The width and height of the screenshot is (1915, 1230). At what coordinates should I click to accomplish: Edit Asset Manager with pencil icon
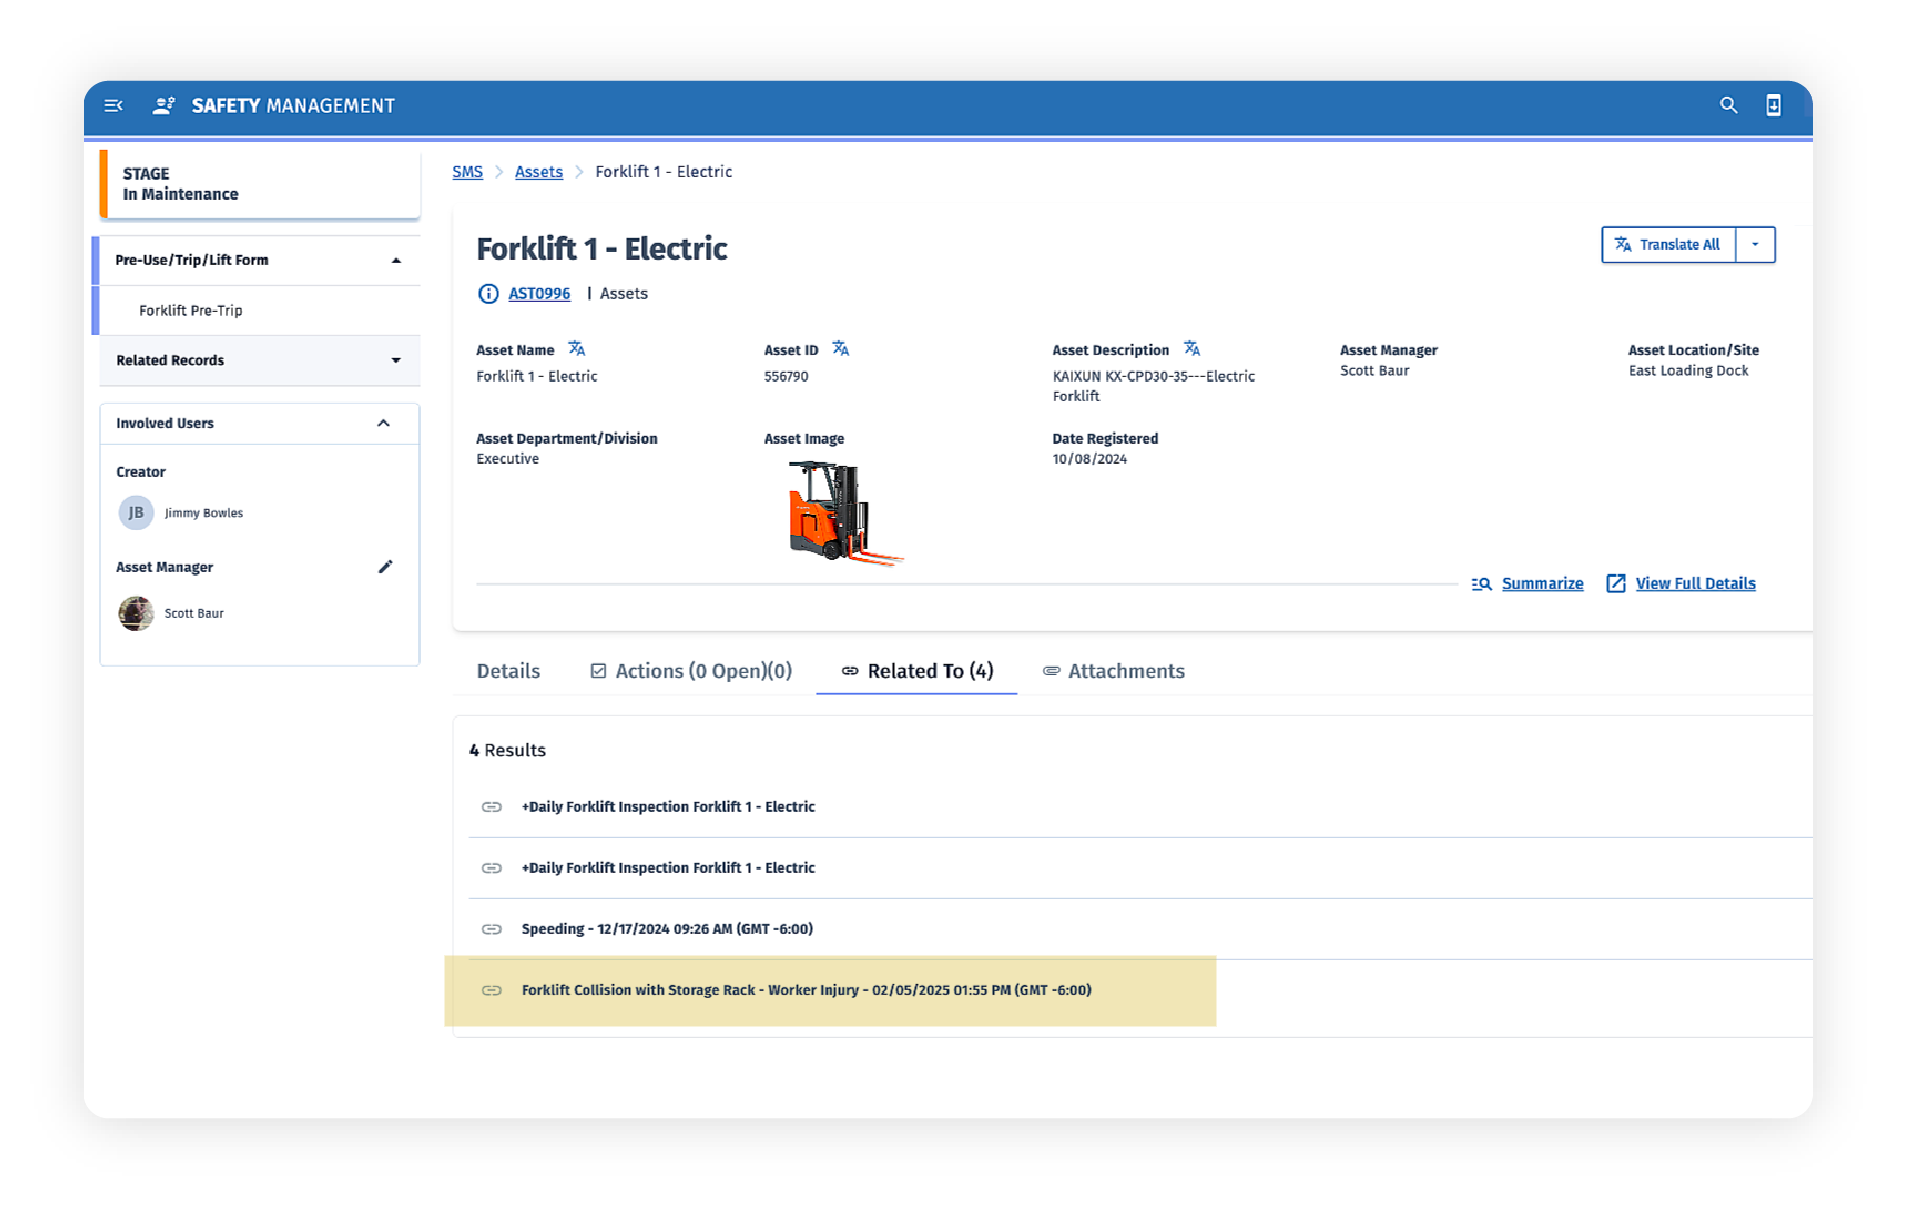click(385, 567)
